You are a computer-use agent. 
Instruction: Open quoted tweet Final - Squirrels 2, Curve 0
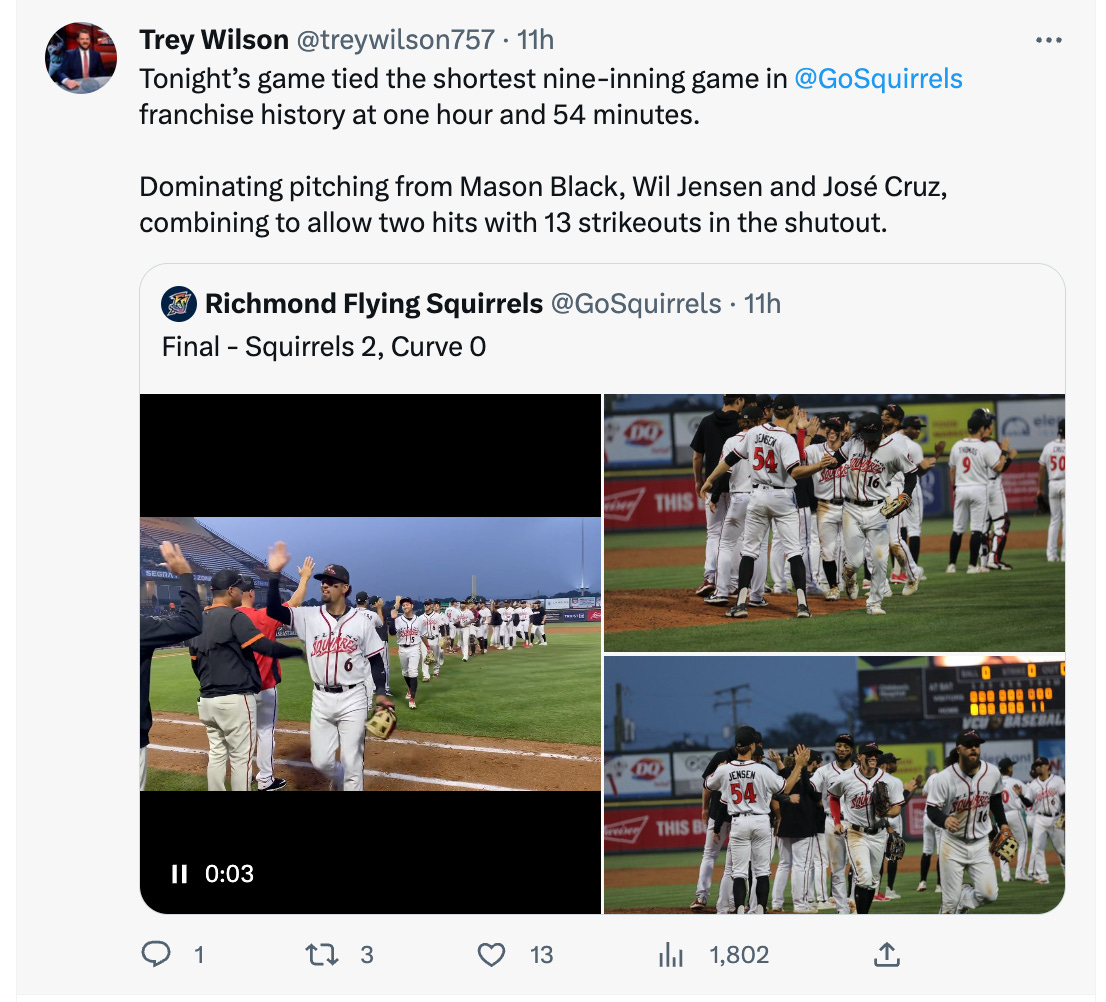pyautogui.click(x=324, y=347)
